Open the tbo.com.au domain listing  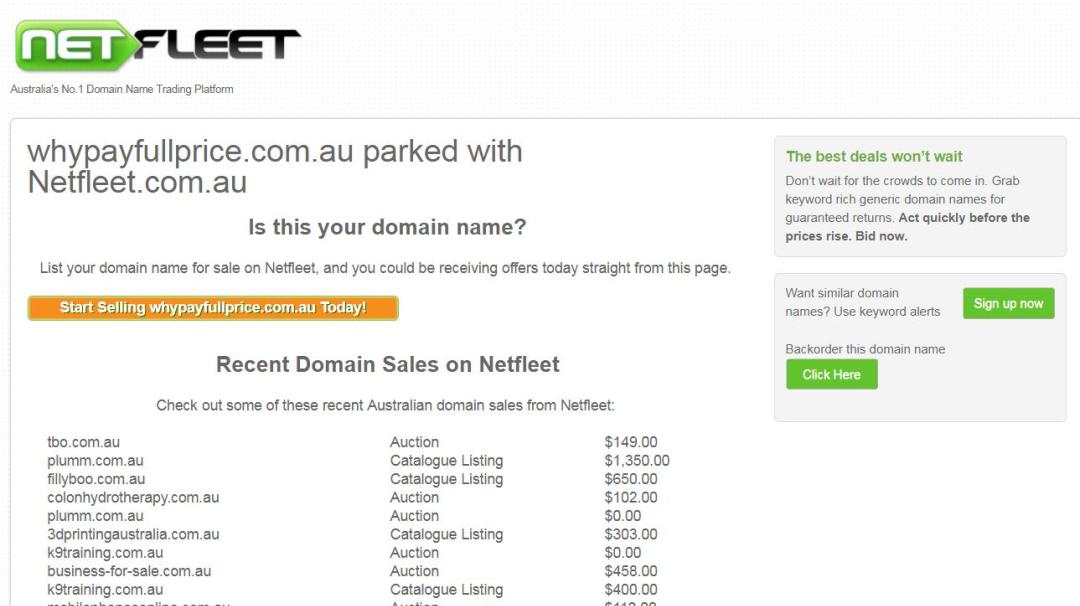[83, 442]
